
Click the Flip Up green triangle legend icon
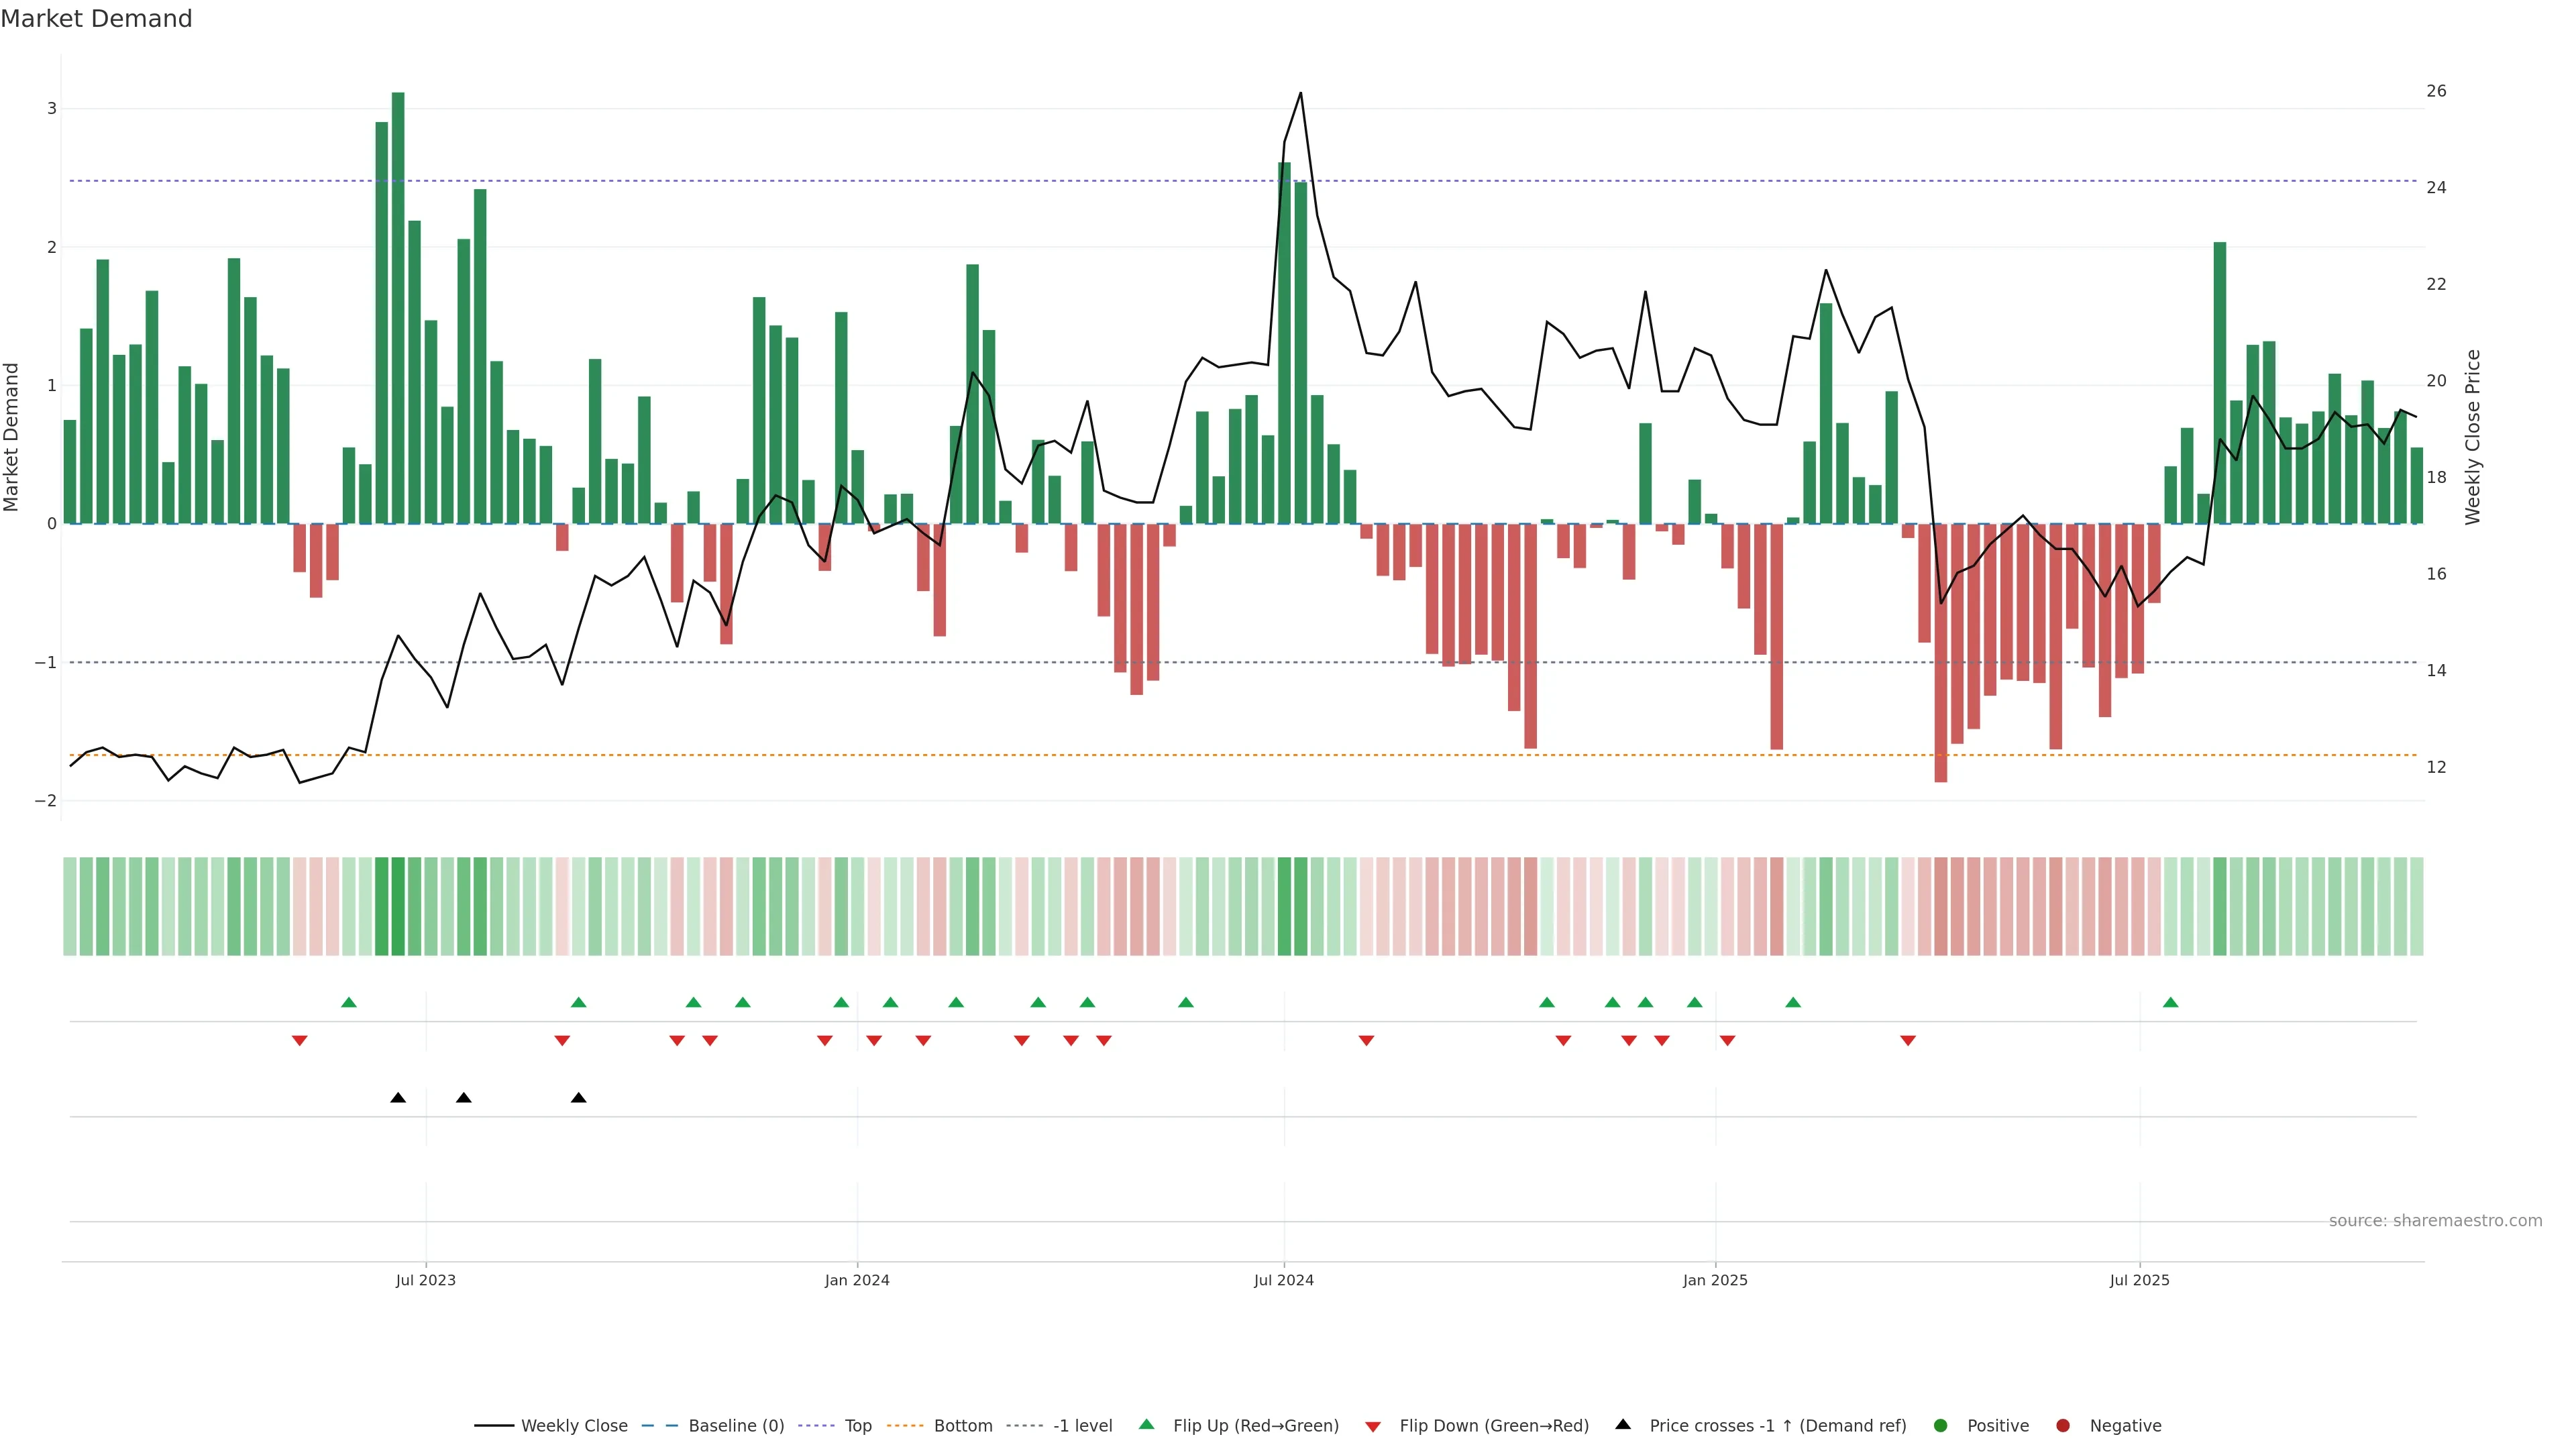(1146, 1425)
